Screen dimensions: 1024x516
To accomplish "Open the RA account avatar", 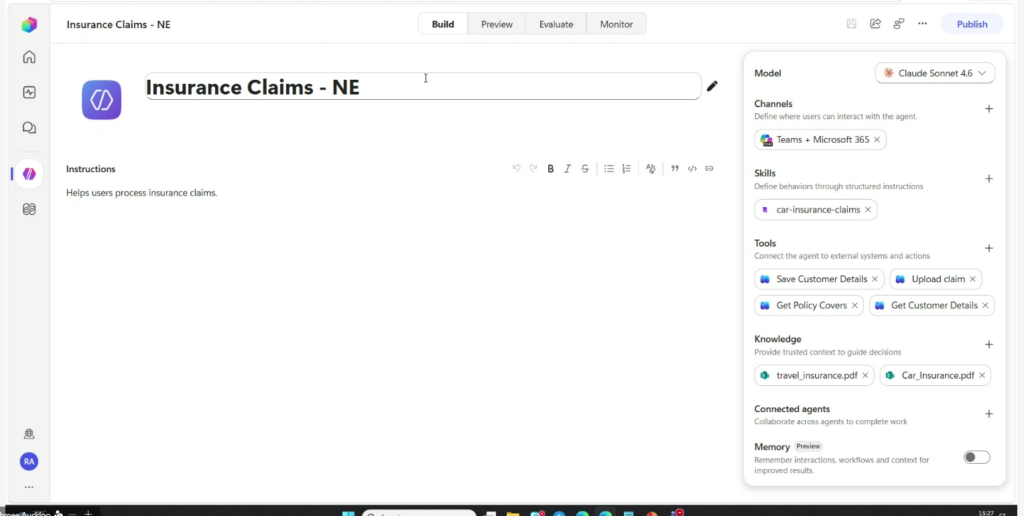I will pyautogui.click(x=29, y=461).
